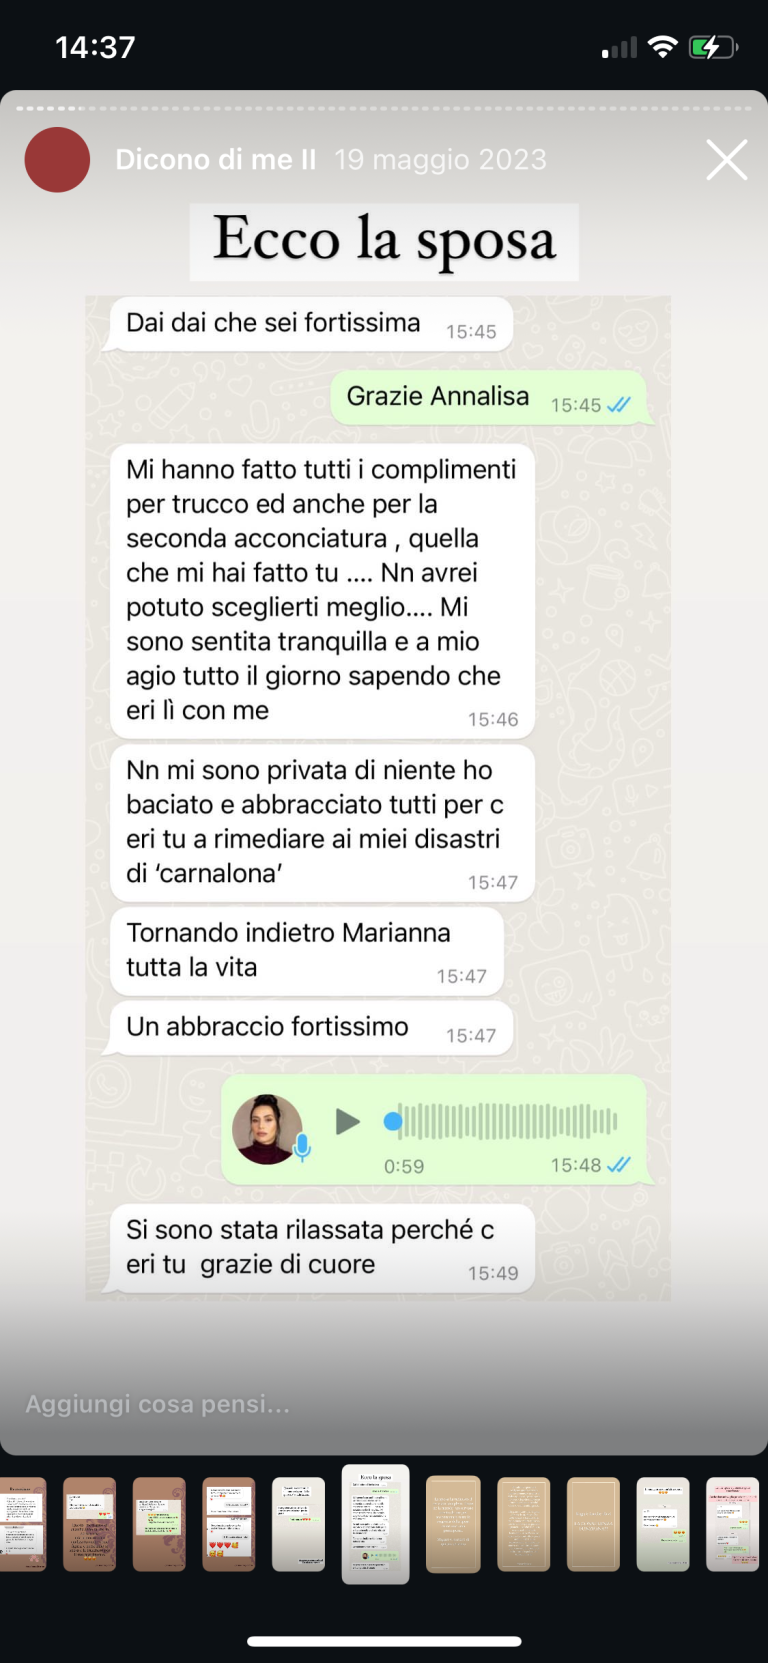Tap the microphone icon on voice message
768x1663 pixels.
(302, 1147)
